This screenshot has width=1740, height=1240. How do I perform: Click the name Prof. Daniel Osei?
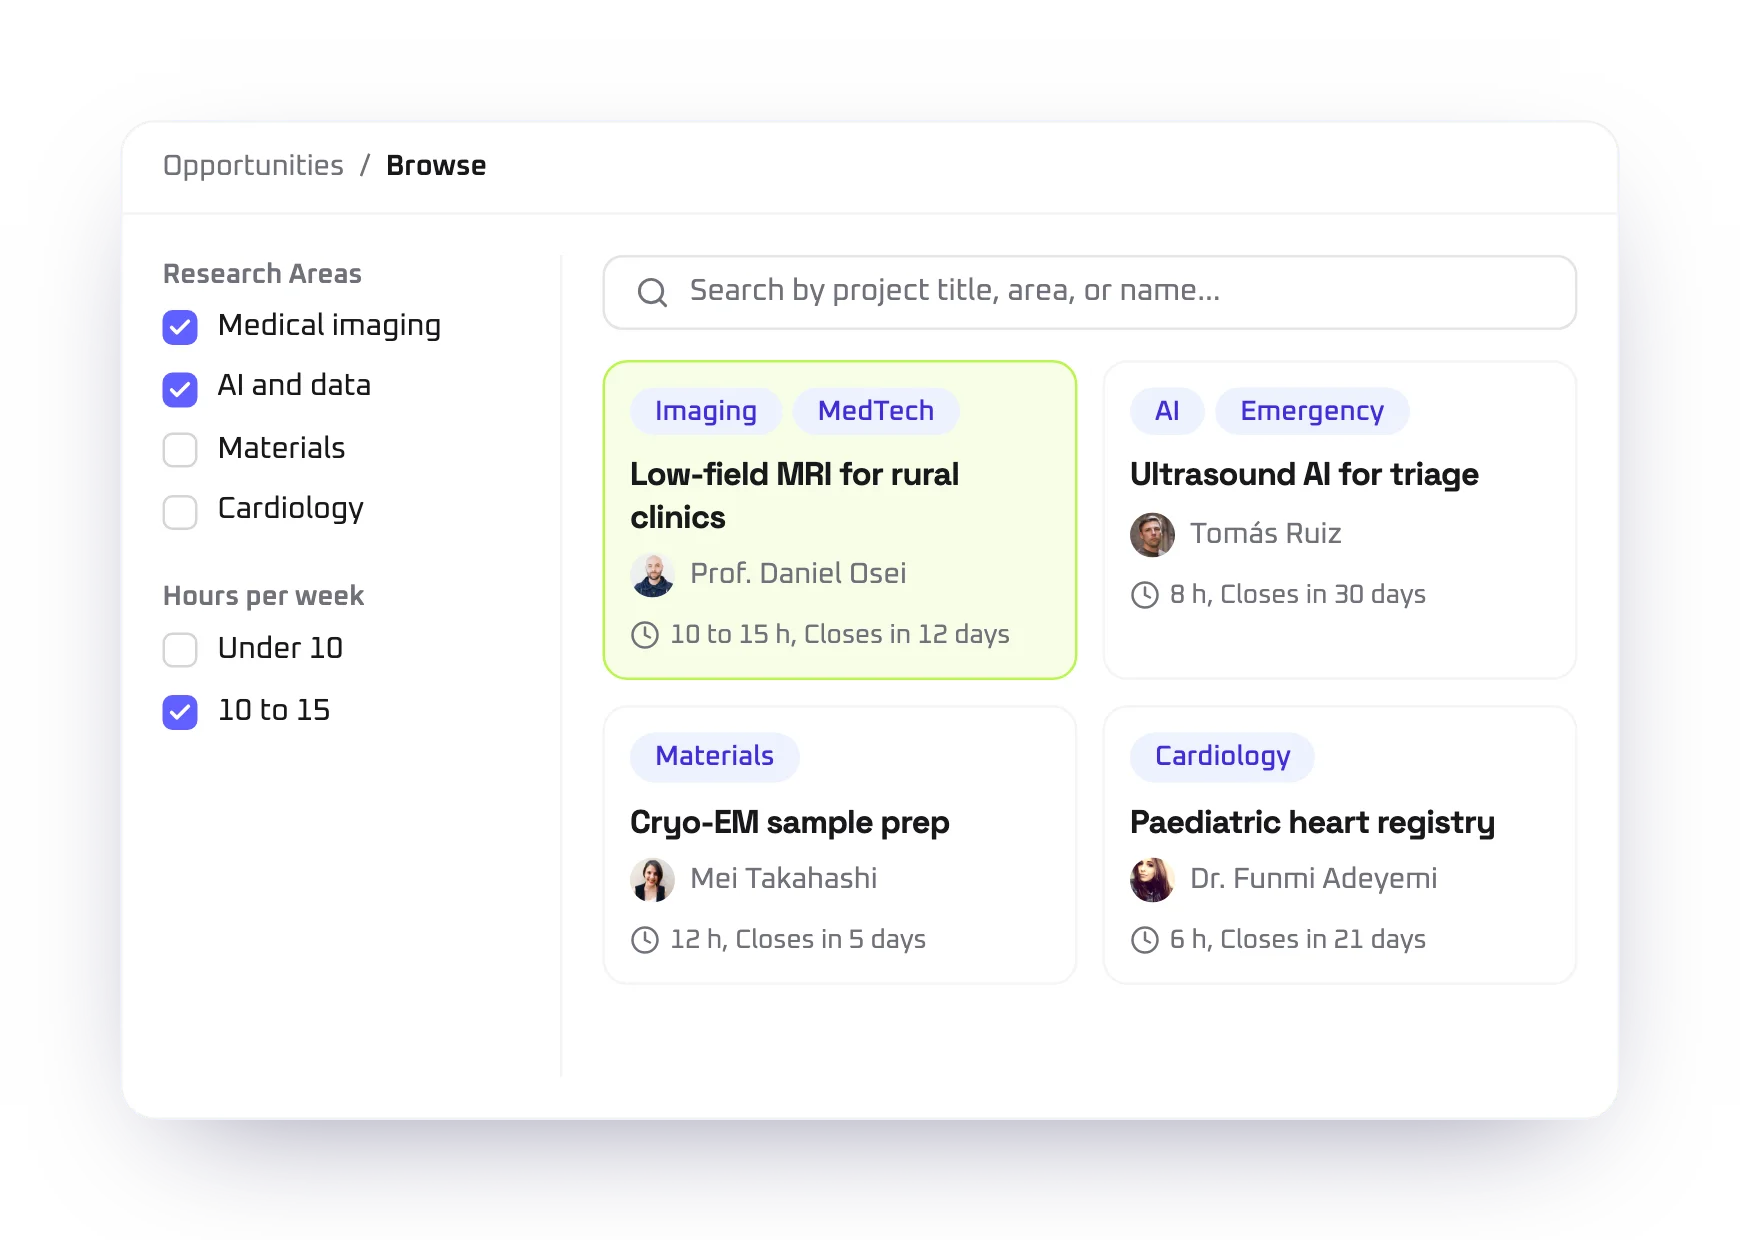(798, 574)
